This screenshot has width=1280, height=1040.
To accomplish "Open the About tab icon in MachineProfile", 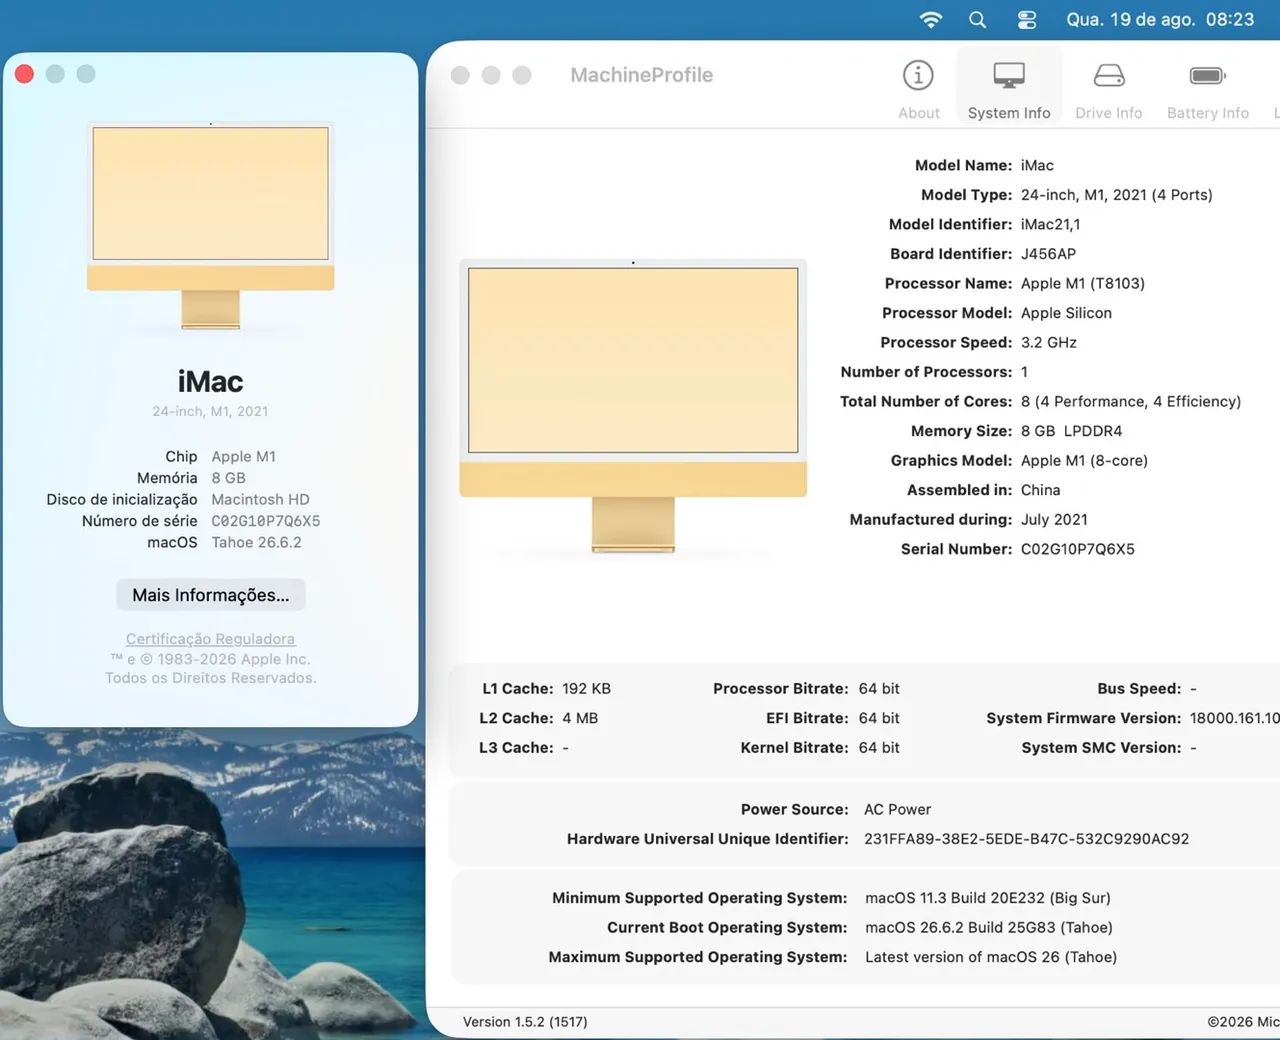I will pyautogui.click(x=918, y=75).
